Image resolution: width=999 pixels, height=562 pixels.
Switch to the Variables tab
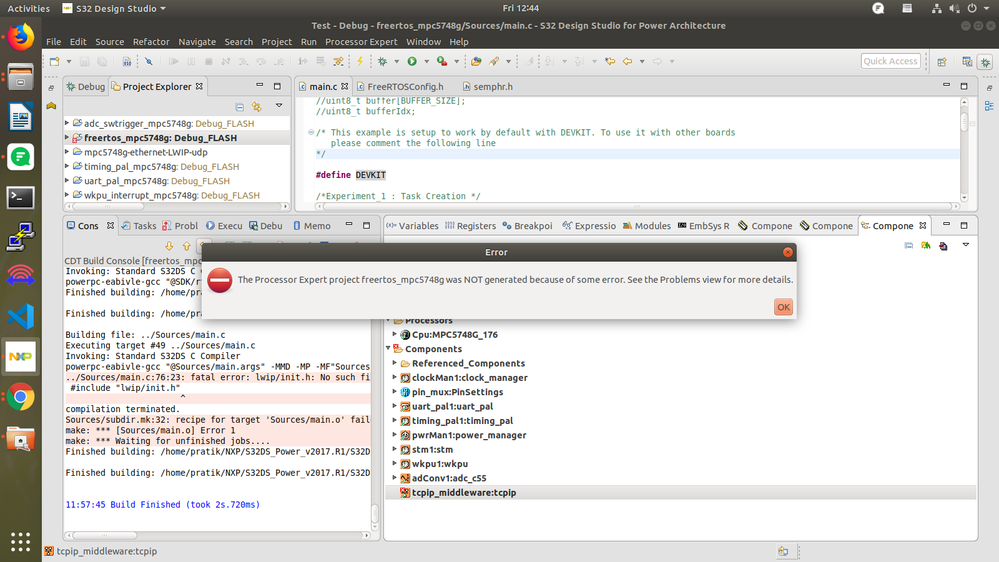pyautogui.click(x=412, y=226)
